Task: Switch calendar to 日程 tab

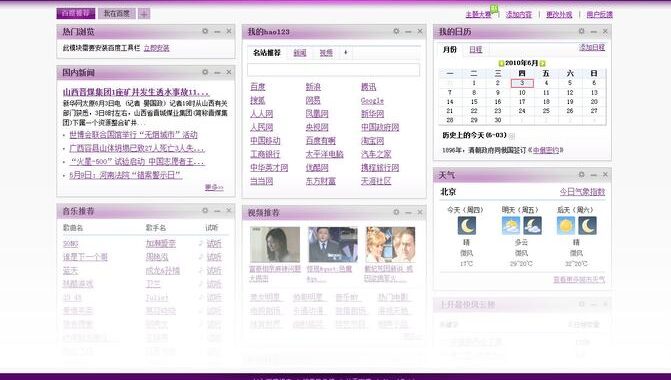Action: 475,50
